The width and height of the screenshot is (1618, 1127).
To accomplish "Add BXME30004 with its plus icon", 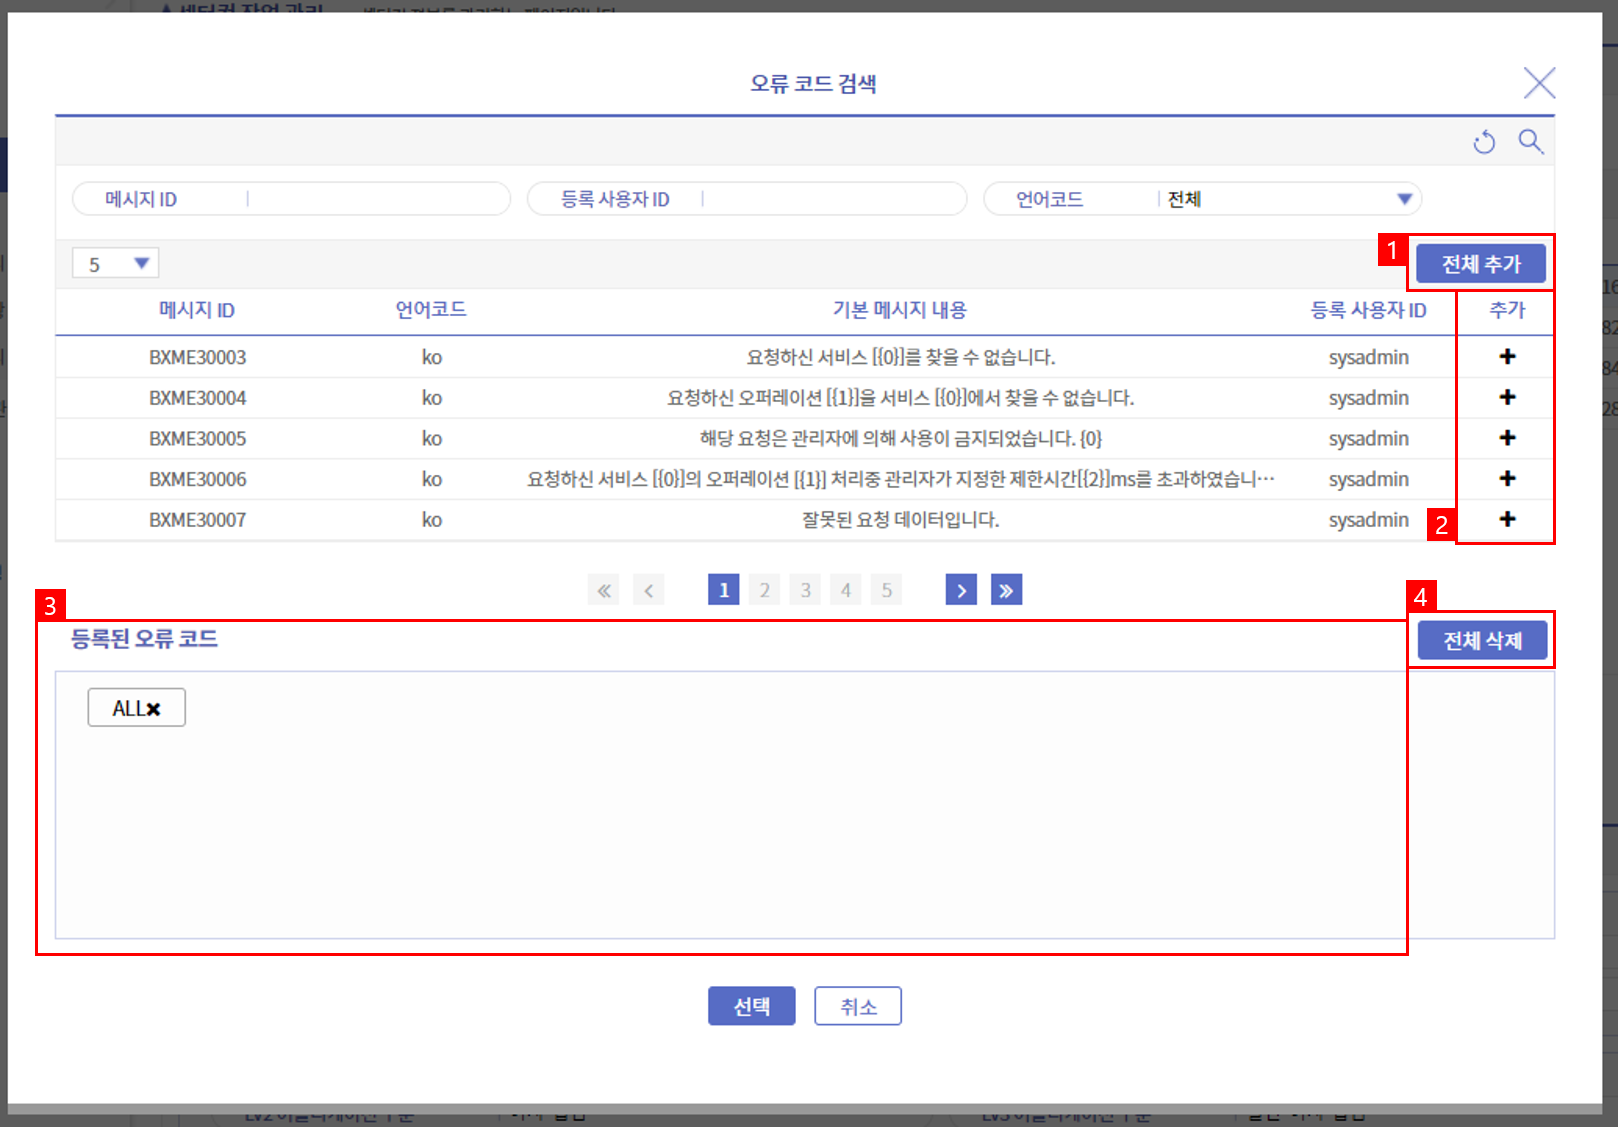I will coord(1507,397).
